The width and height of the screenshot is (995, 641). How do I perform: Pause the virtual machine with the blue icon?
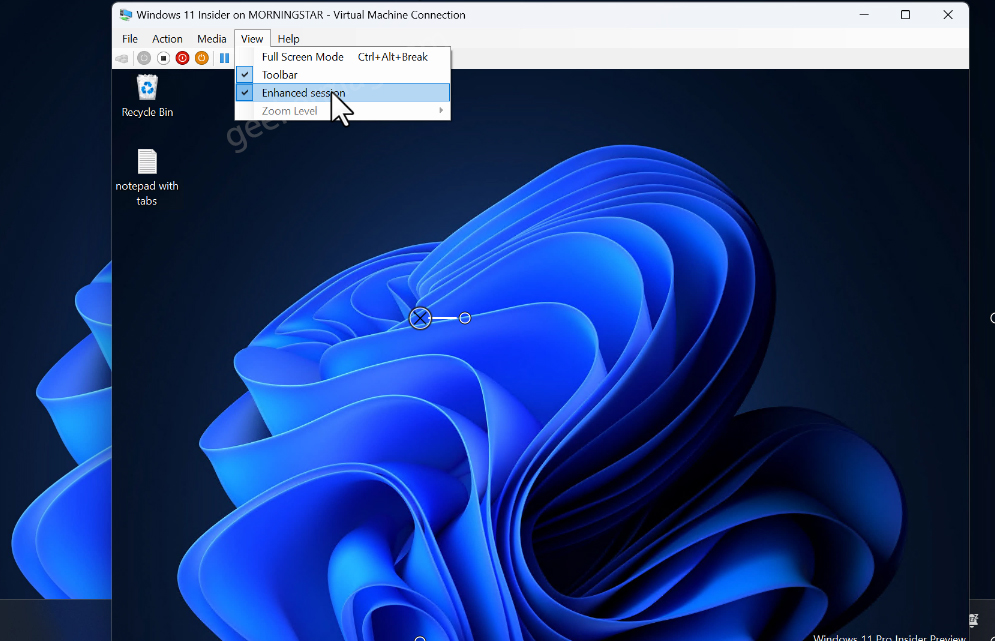224,58
